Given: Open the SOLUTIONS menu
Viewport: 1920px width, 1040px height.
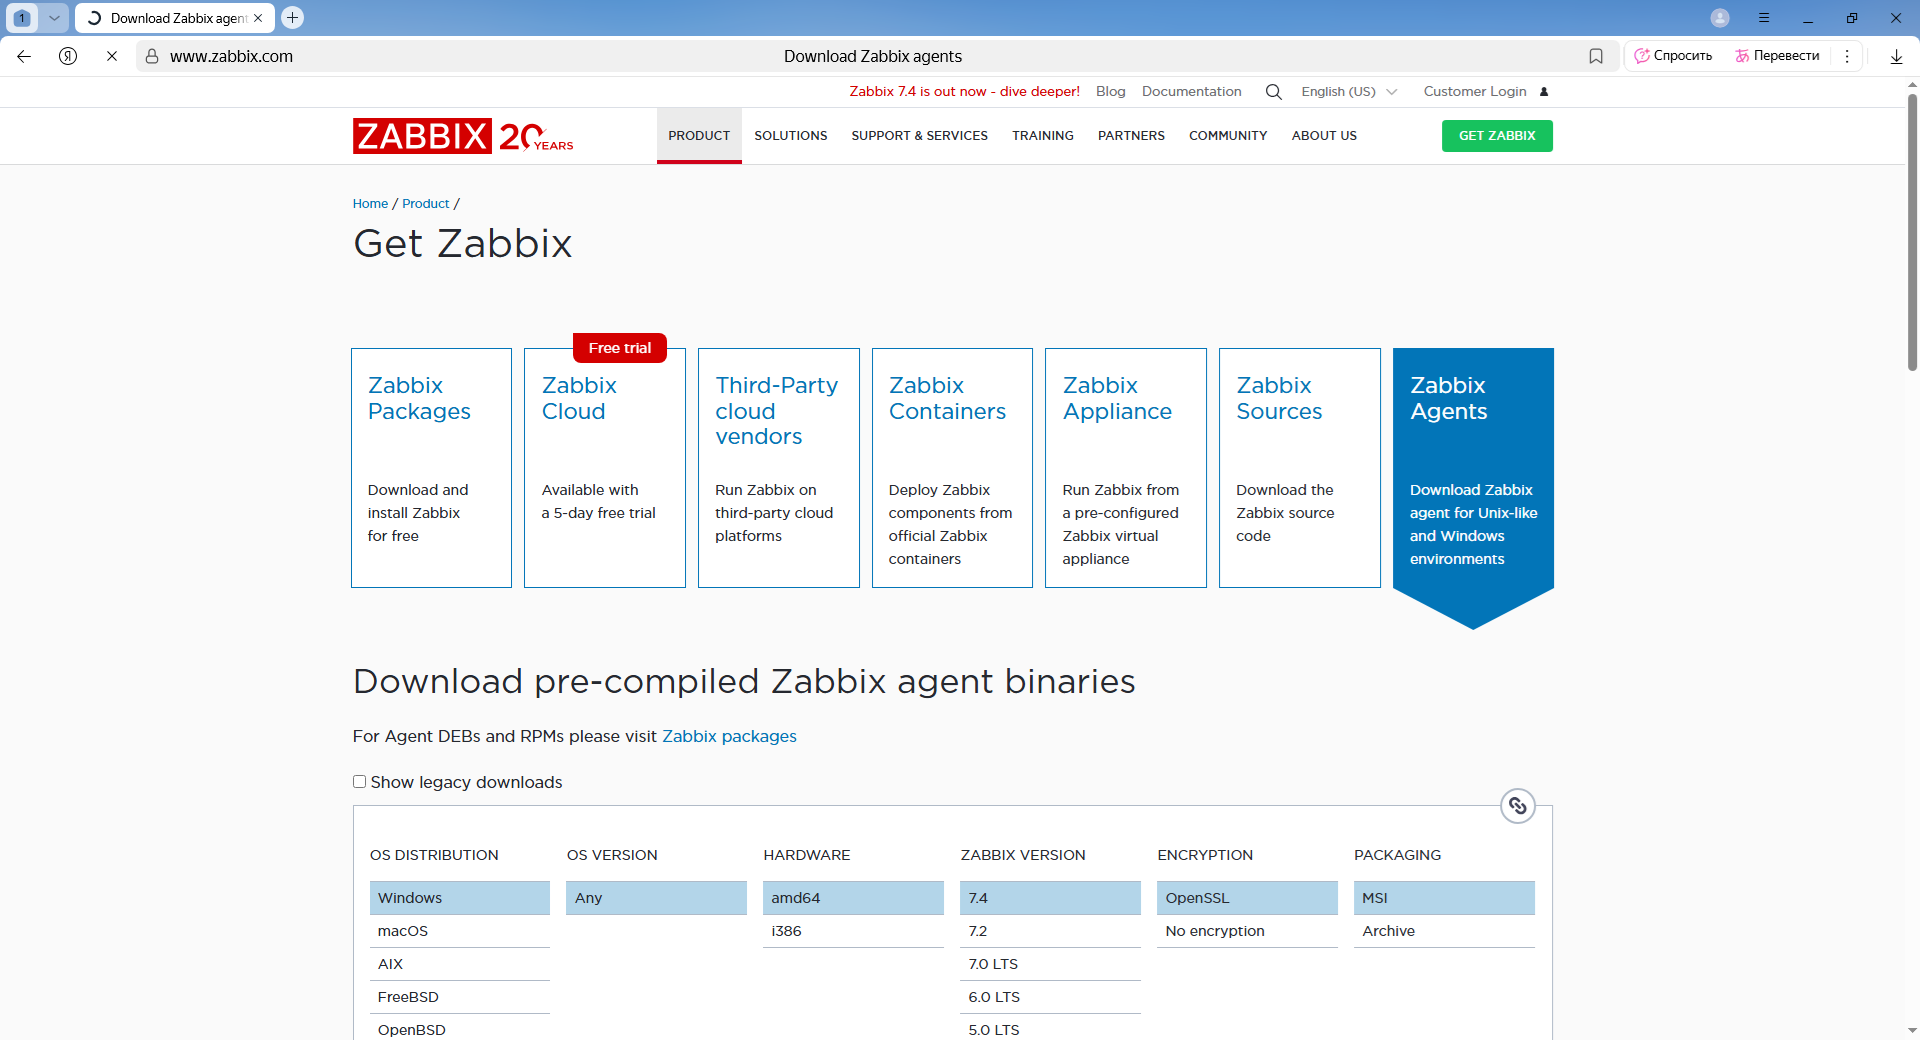Looking at the screenshot, I should (791, 136).
